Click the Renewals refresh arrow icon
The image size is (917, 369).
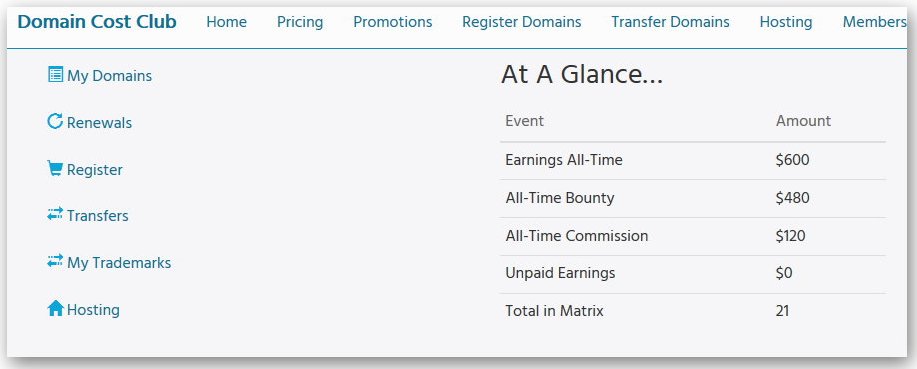coord(55,121)
